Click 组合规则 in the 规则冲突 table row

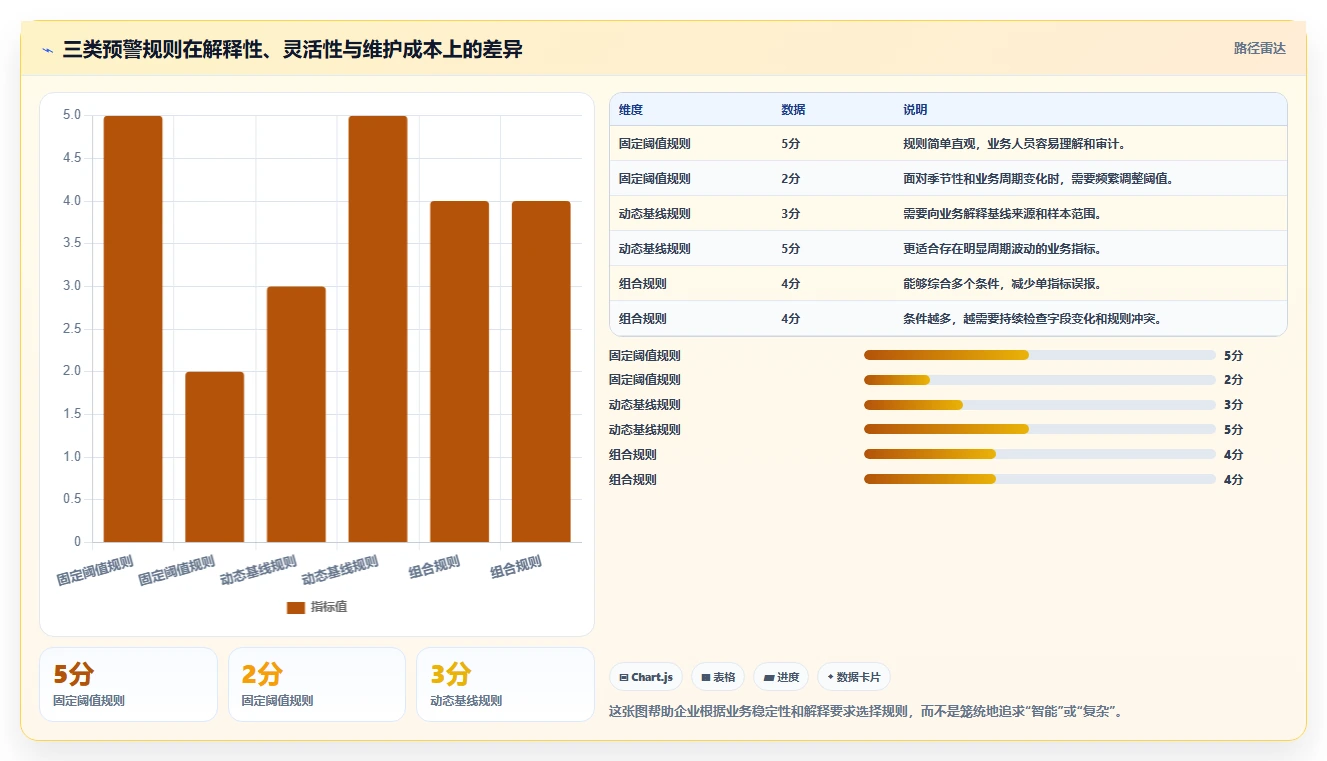[x=643, y=319]
